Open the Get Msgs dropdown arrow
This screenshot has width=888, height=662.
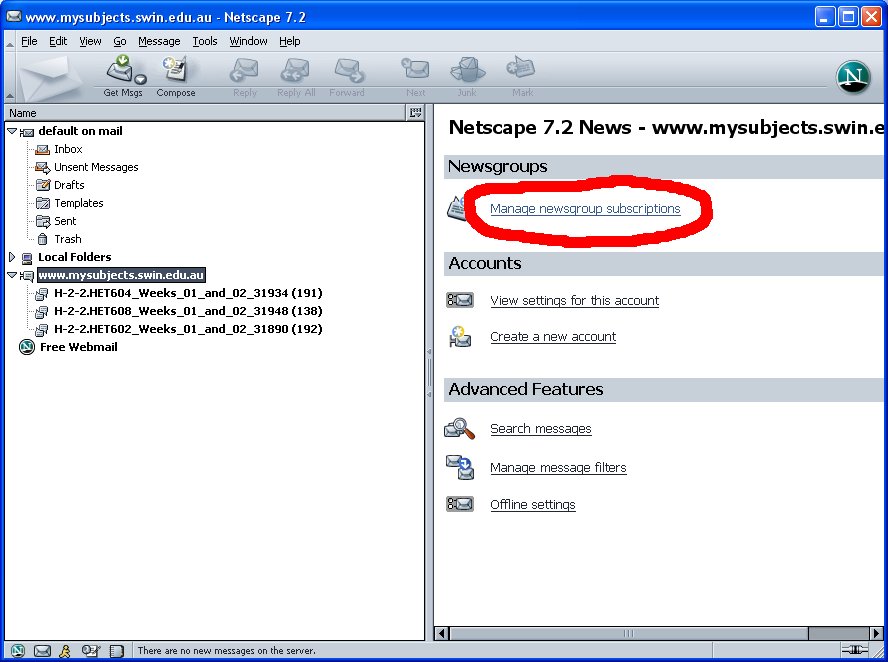coord(140,79)
